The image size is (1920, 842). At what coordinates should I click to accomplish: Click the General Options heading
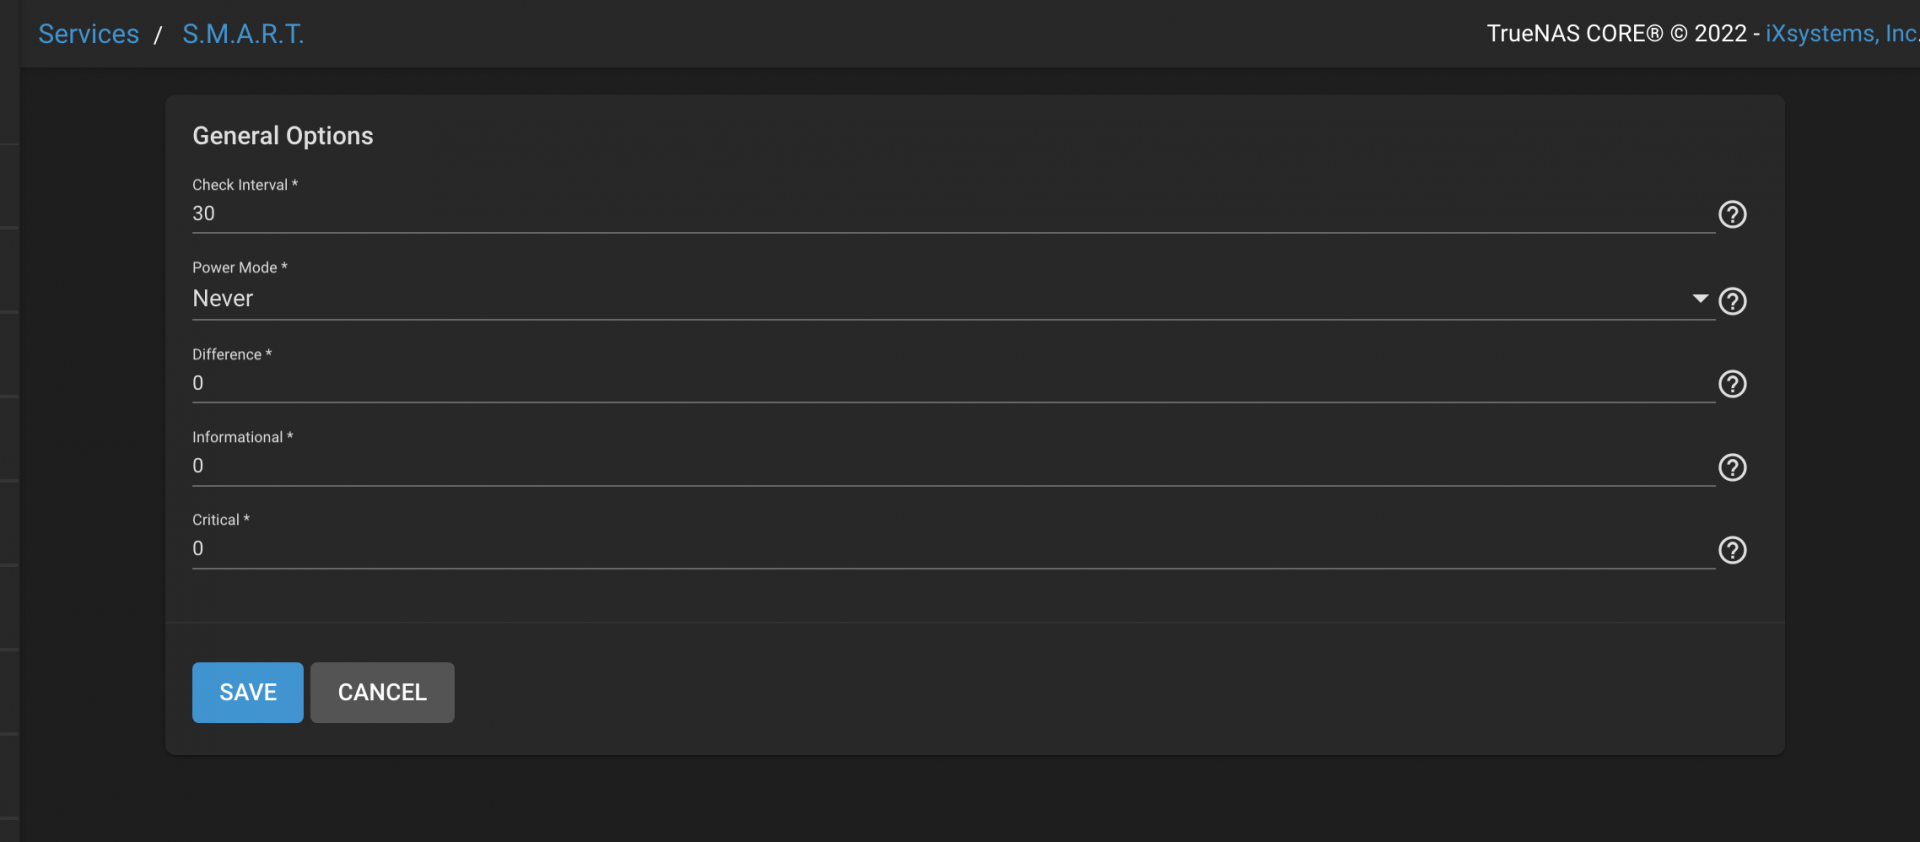[283, 136]
